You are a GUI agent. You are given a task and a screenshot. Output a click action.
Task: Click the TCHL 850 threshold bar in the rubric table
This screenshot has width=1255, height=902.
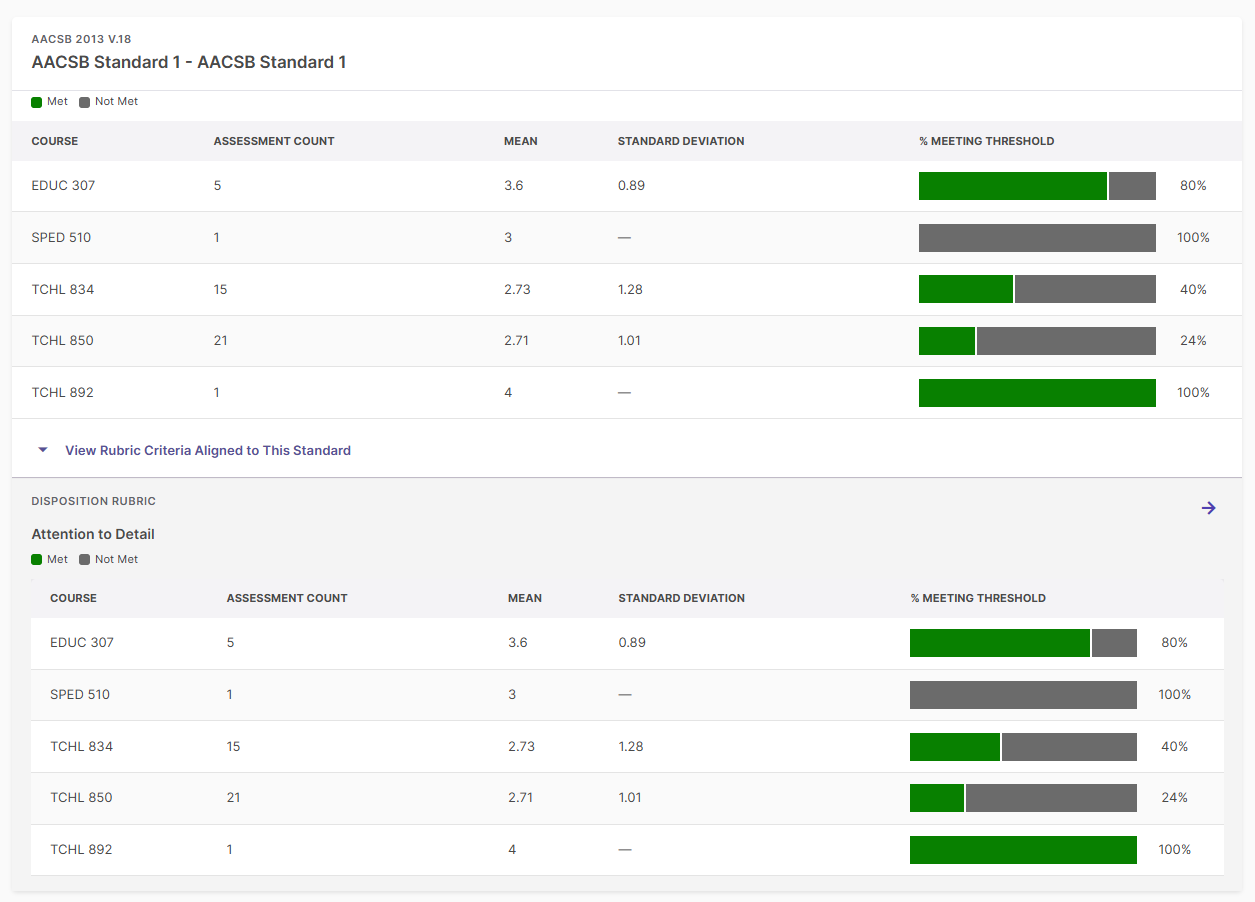coord(1023,798)
